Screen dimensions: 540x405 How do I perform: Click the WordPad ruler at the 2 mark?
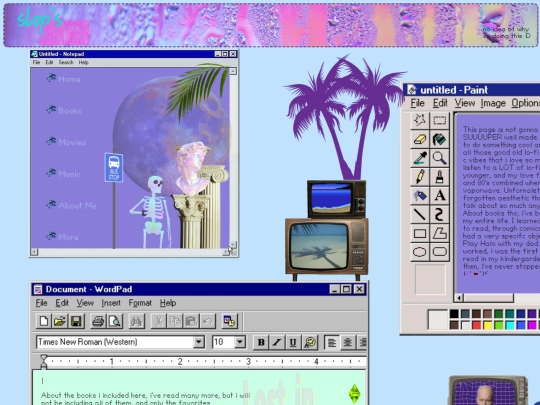tap(180, 362)
